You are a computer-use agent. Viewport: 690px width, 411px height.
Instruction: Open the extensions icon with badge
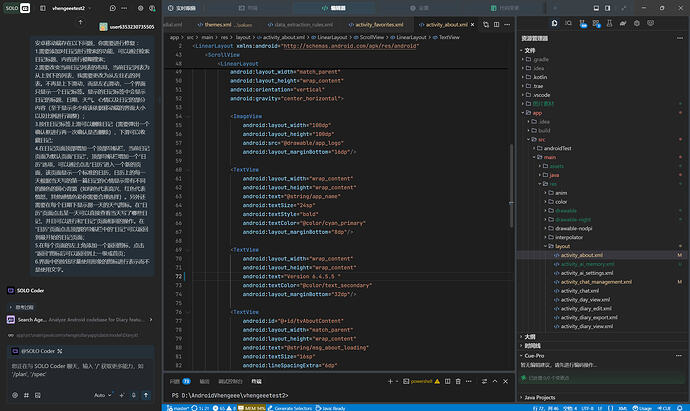tap(596, 24)
